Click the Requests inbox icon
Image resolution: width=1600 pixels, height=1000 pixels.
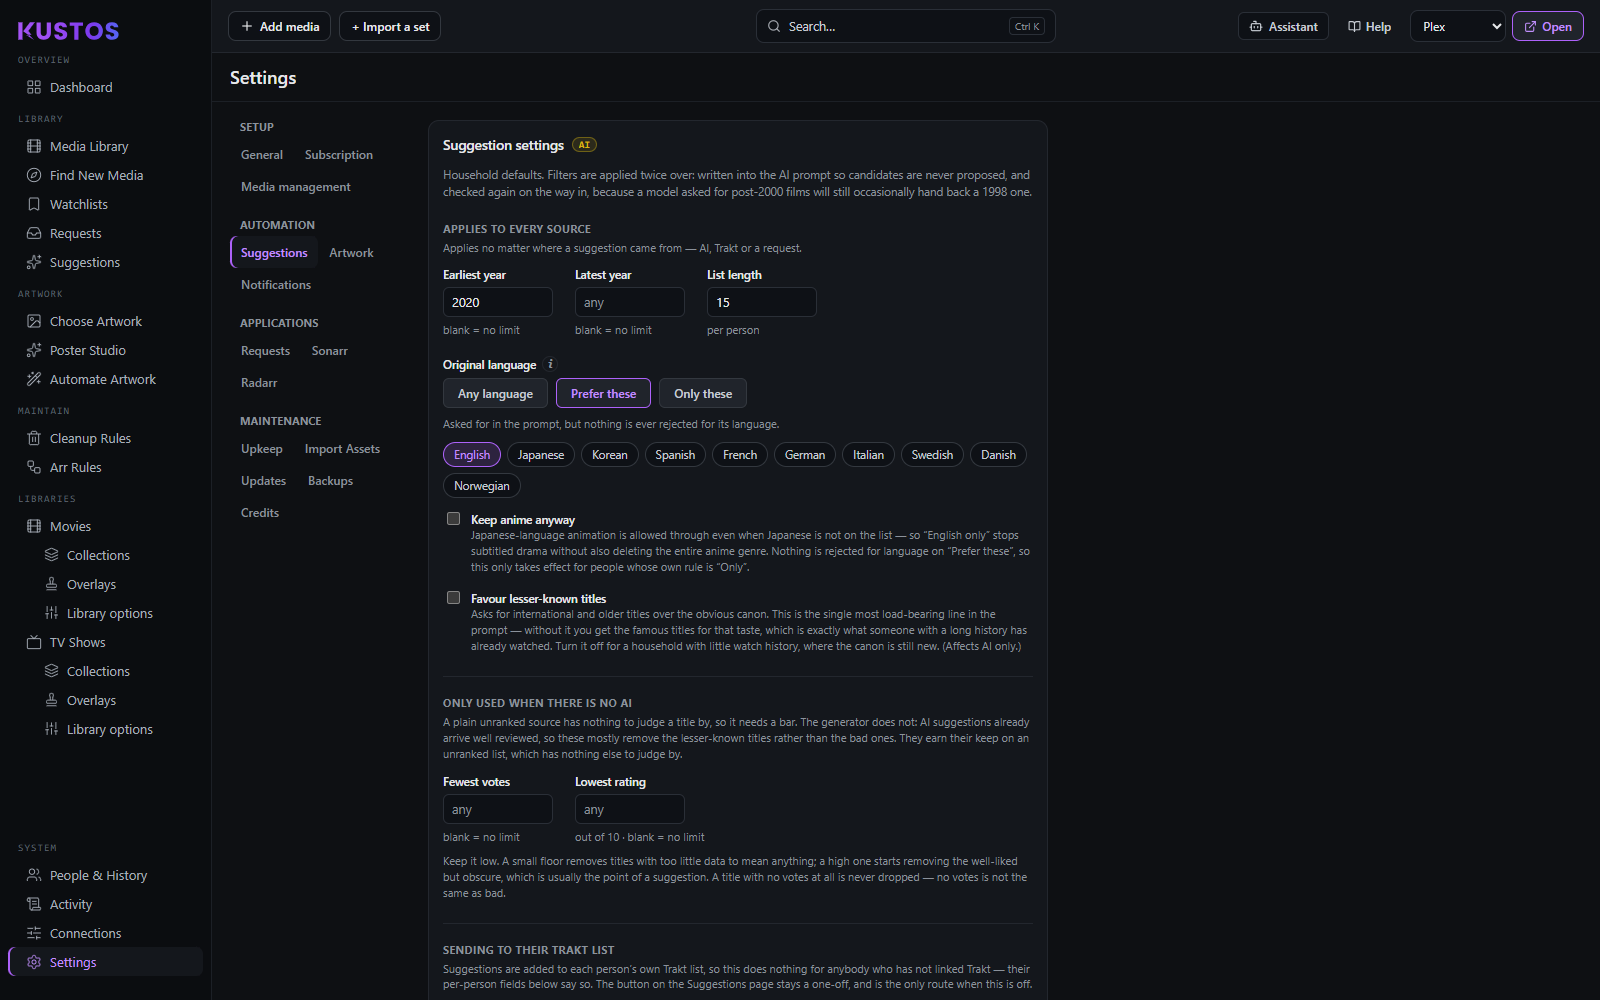[x=34, y=233]
